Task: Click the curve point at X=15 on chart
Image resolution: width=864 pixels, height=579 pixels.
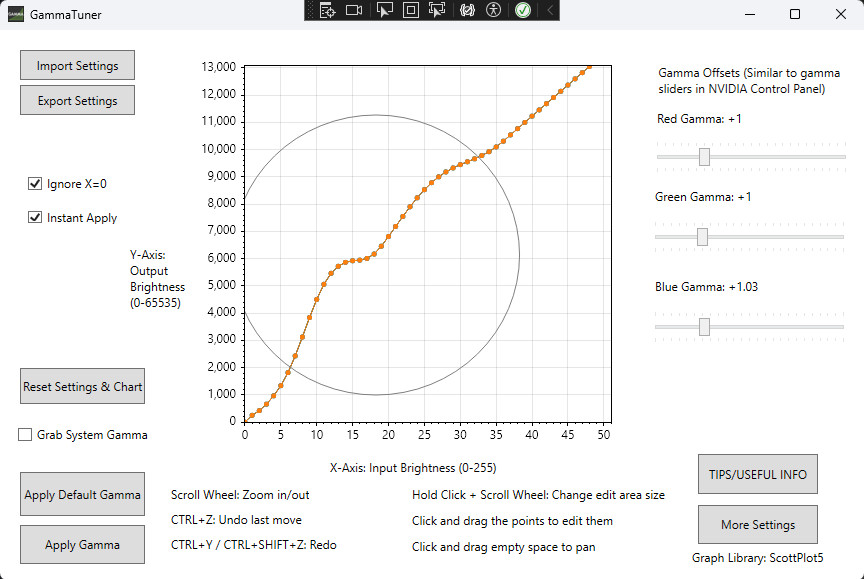Action: coord(353,260)
